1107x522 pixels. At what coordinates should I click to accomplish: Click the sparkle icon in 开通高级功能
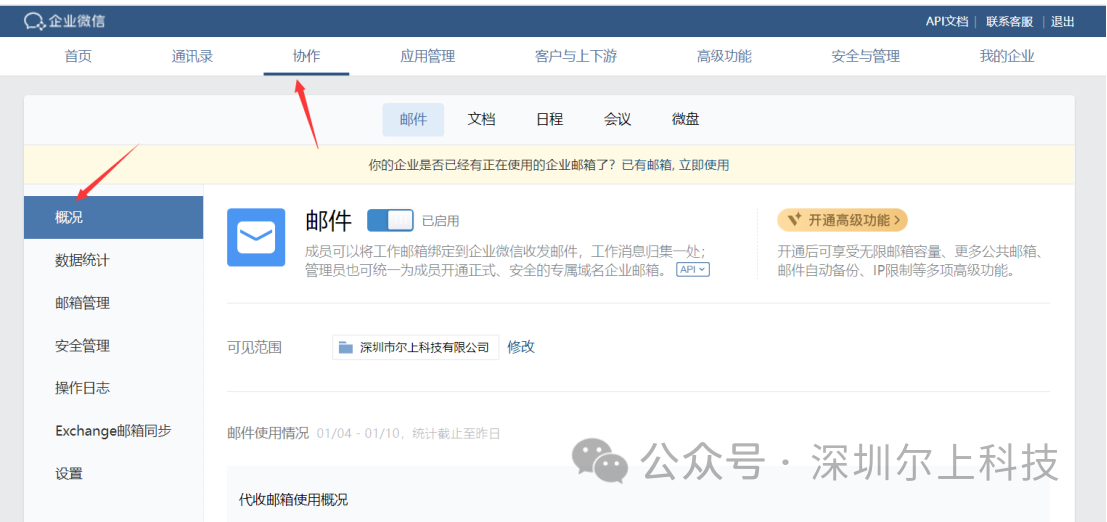pyautogui.click(x=794, y=220)
